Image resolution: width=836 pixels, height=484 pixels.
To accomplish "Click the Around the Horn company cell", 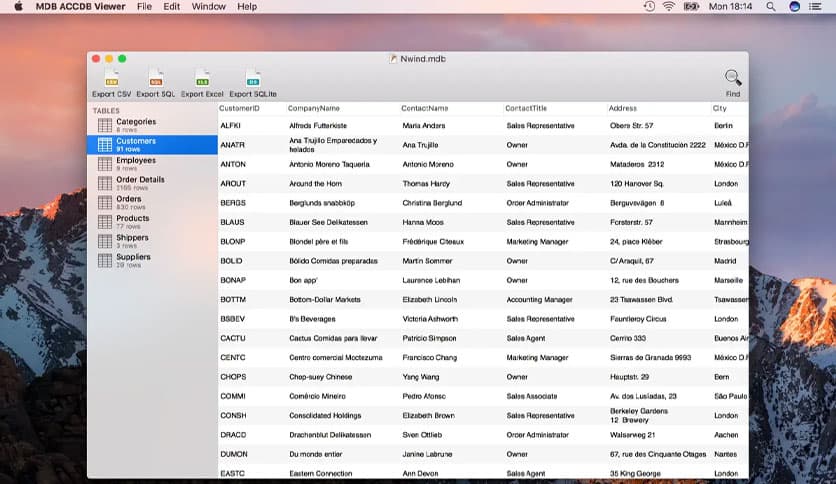I will tap(316, 183).
